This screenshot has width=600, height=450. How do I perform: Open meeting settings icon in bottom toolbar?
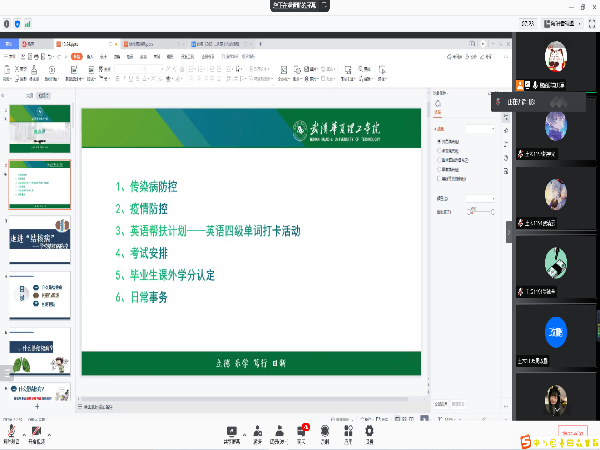pyautogui.click(x=370, y=430)
